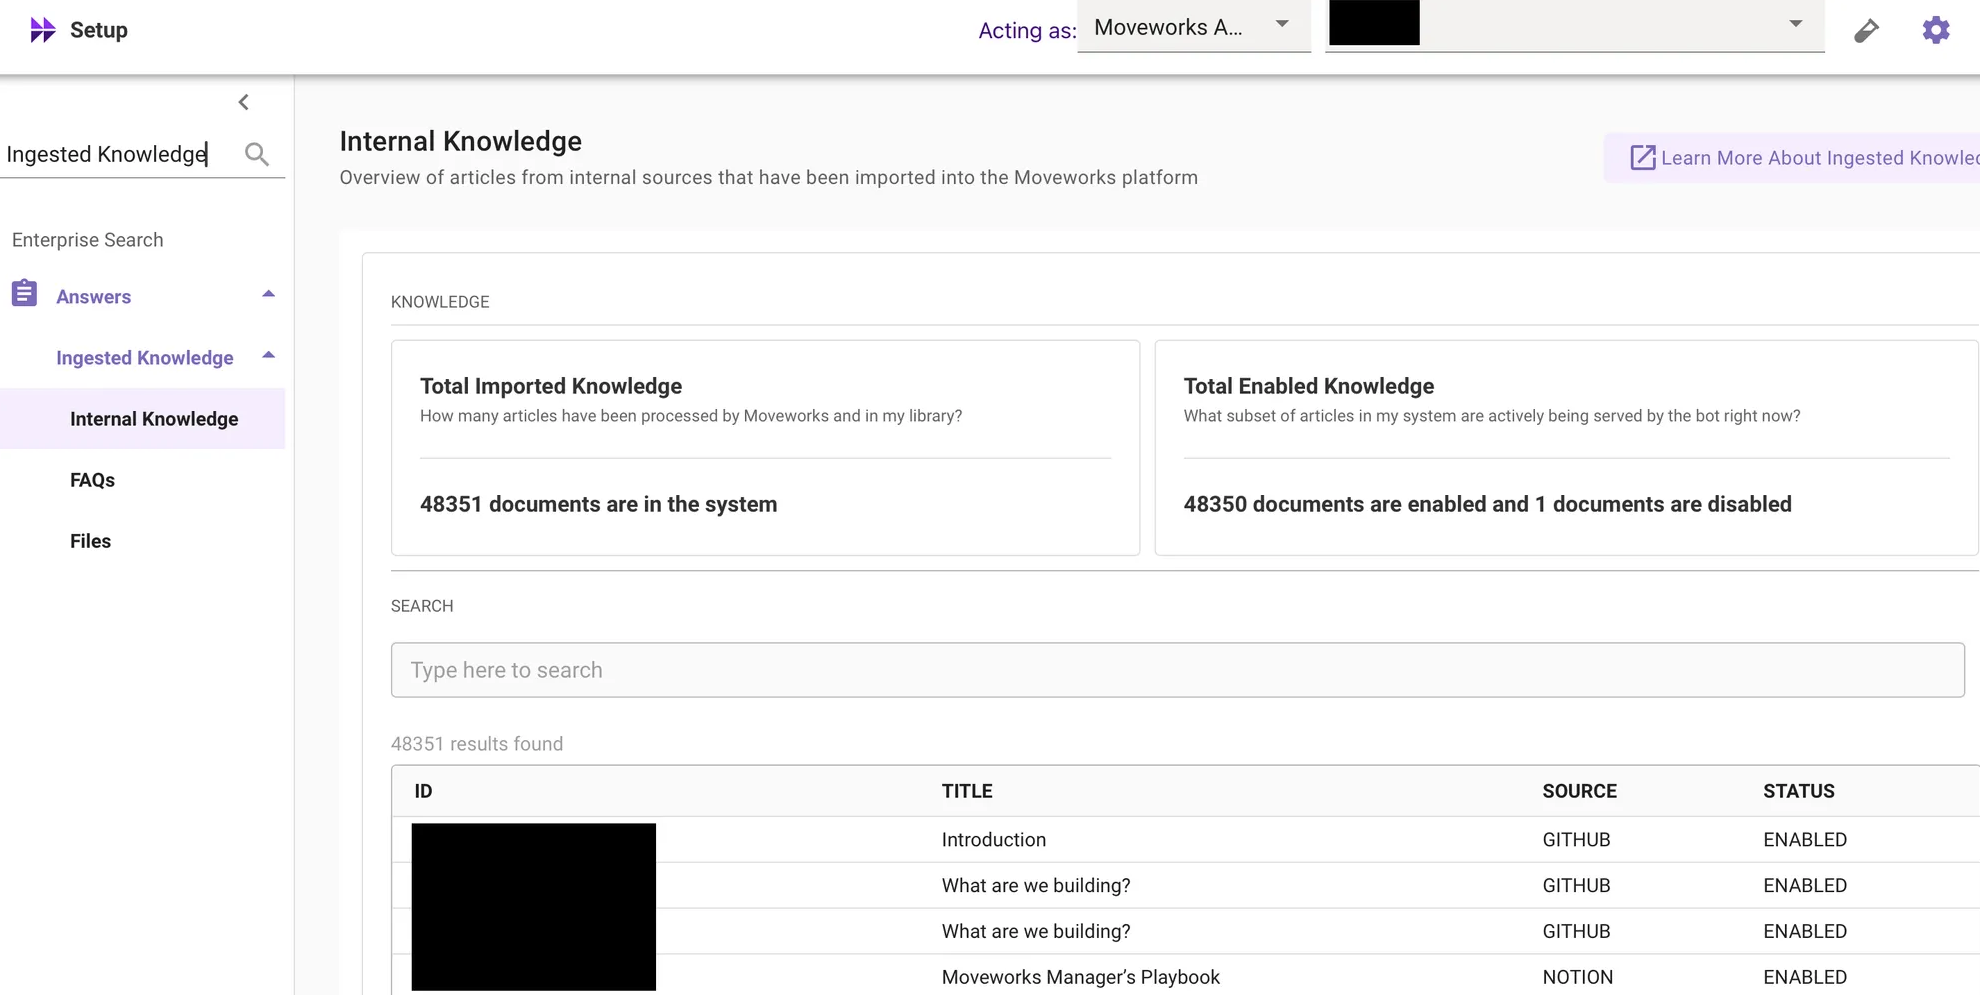Click the Acting as label
The width and height of the screenshot is (1980, 995).
pyautogui.click(x=1026, y=30)
